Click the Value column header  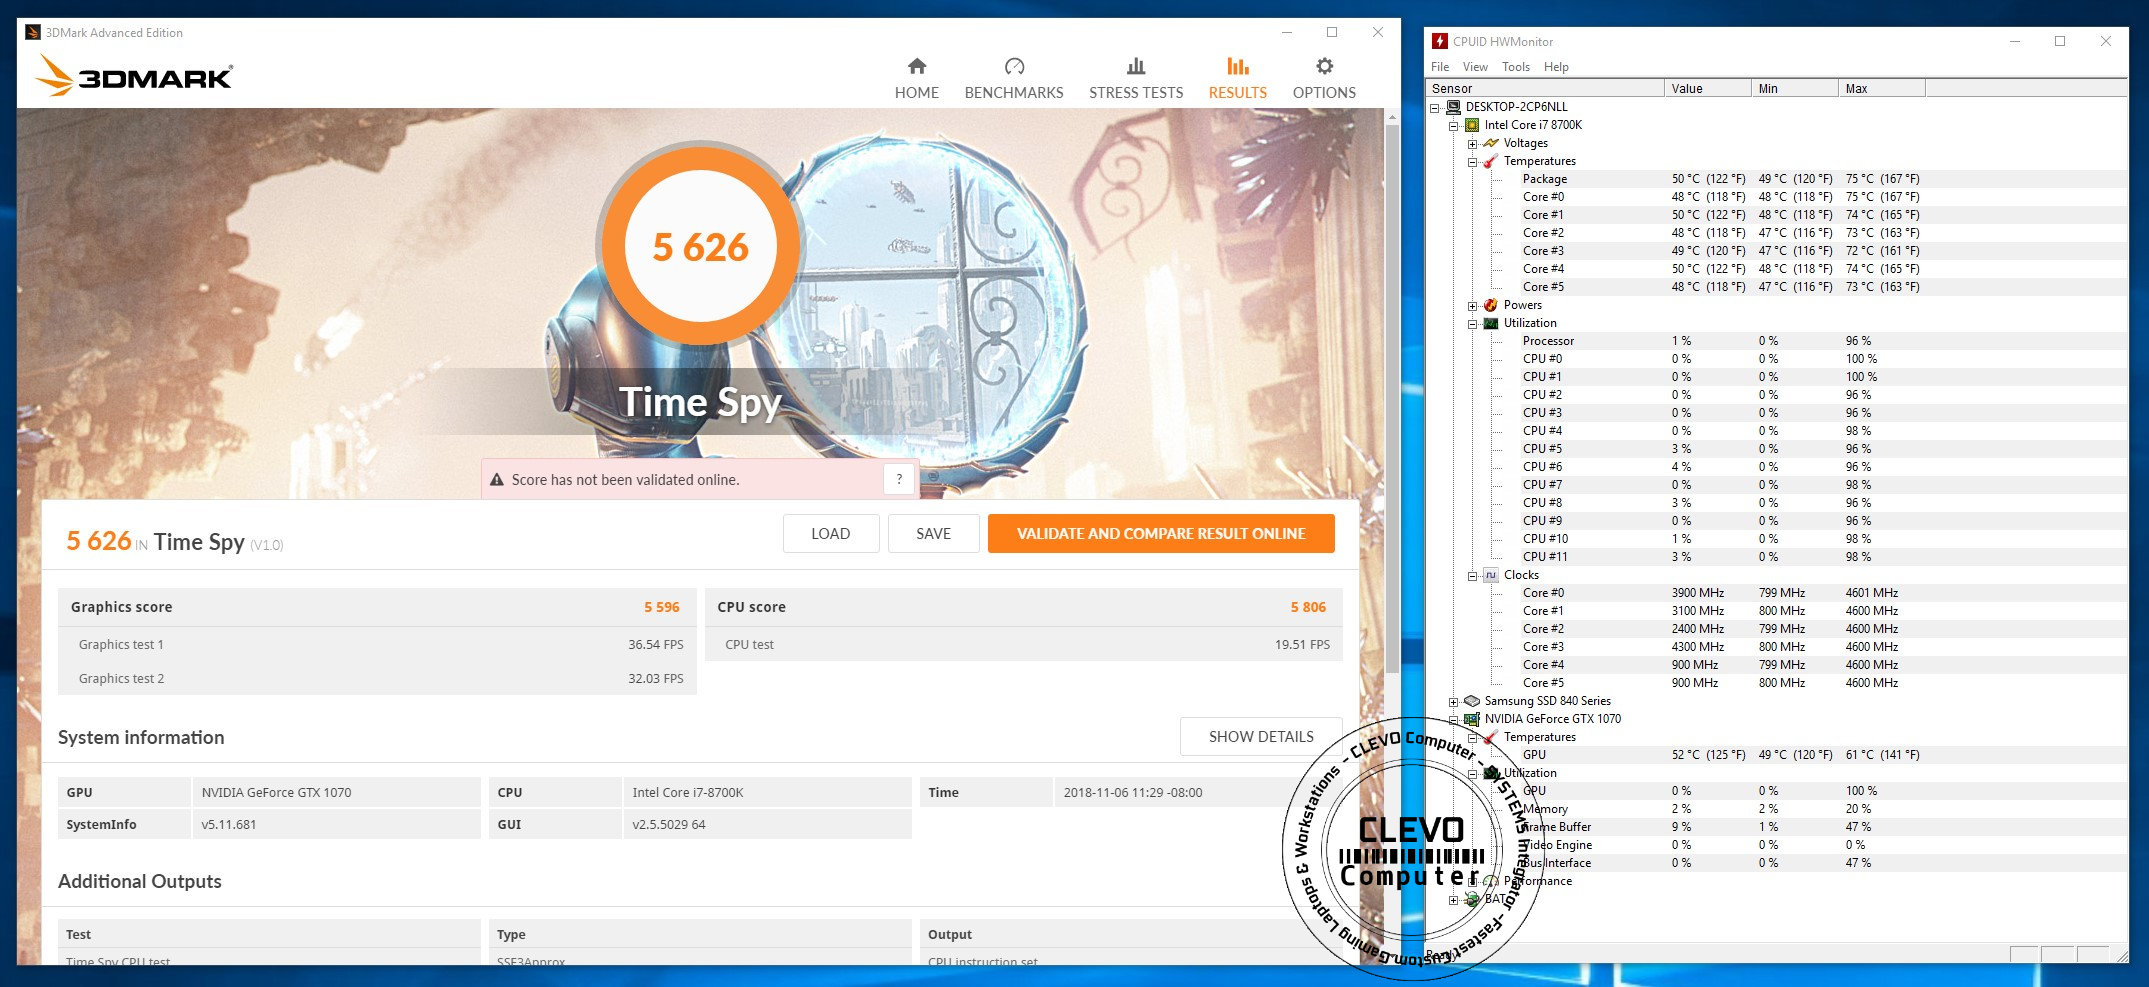coord(1708,88)
